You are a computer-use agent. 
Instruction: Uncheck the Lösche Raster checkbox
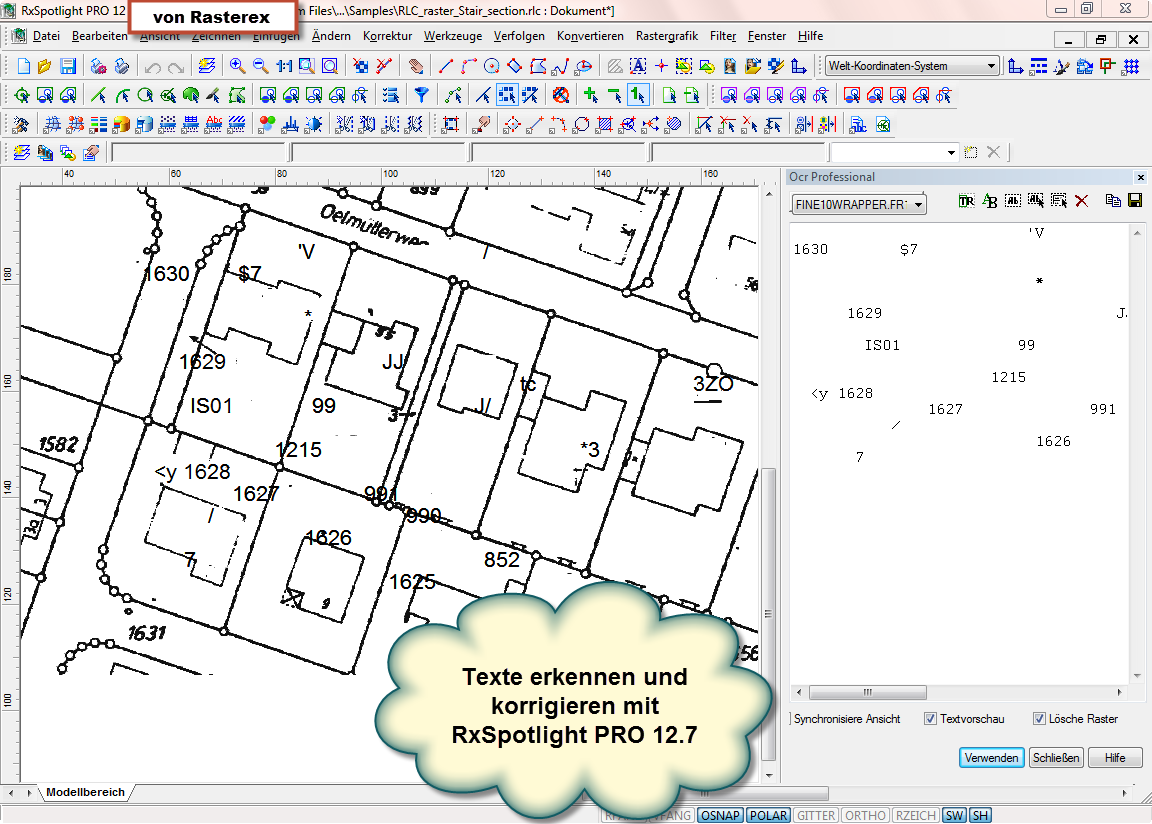coord(1039,719)
